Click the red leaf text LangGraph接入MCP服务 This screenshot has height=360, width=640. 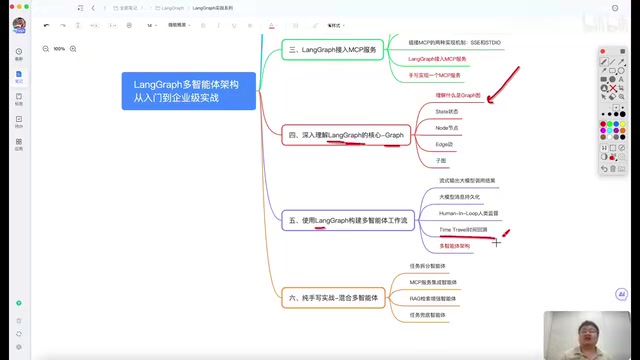coord(437,59)
